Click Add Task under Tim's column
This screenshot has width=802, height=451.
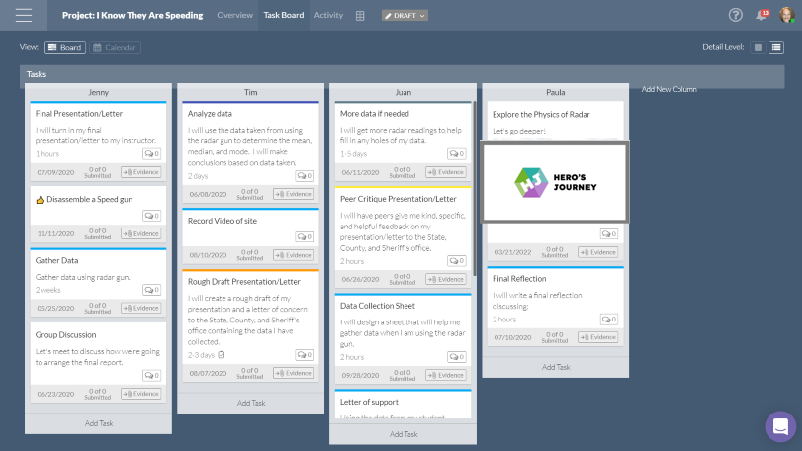pos(251,403)
